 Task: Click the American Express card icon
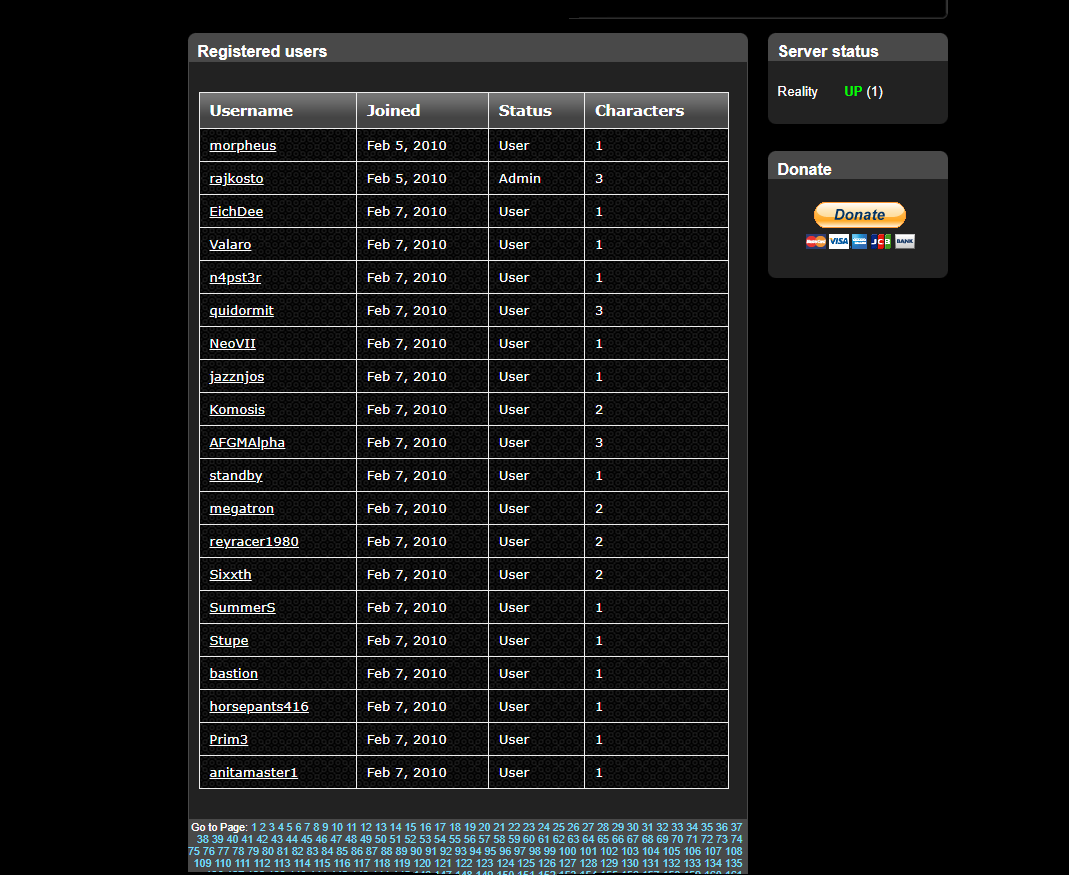859,241
